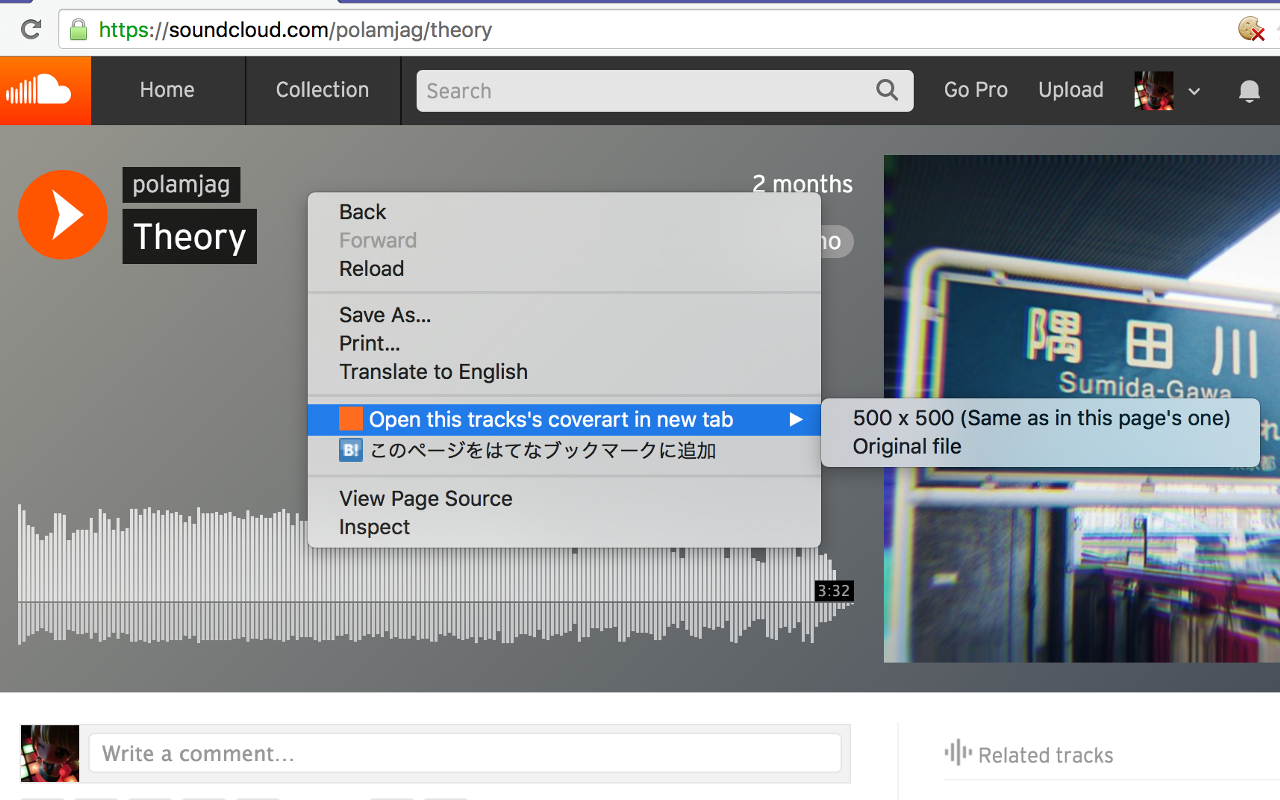Click the HTTPS padlock in address bar
This screenshot has height=800, width=1280.
point(77,29)
